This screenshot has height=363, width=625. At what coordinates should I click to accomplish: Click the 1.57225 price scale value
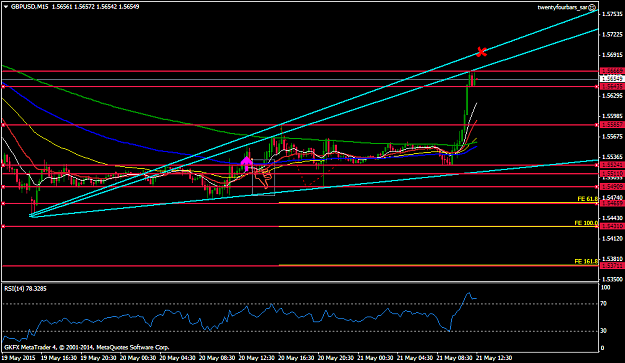(611, 35)
